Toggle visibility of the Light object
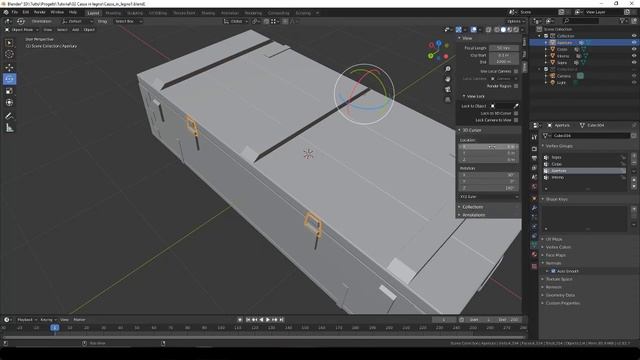 coord(634,82)
